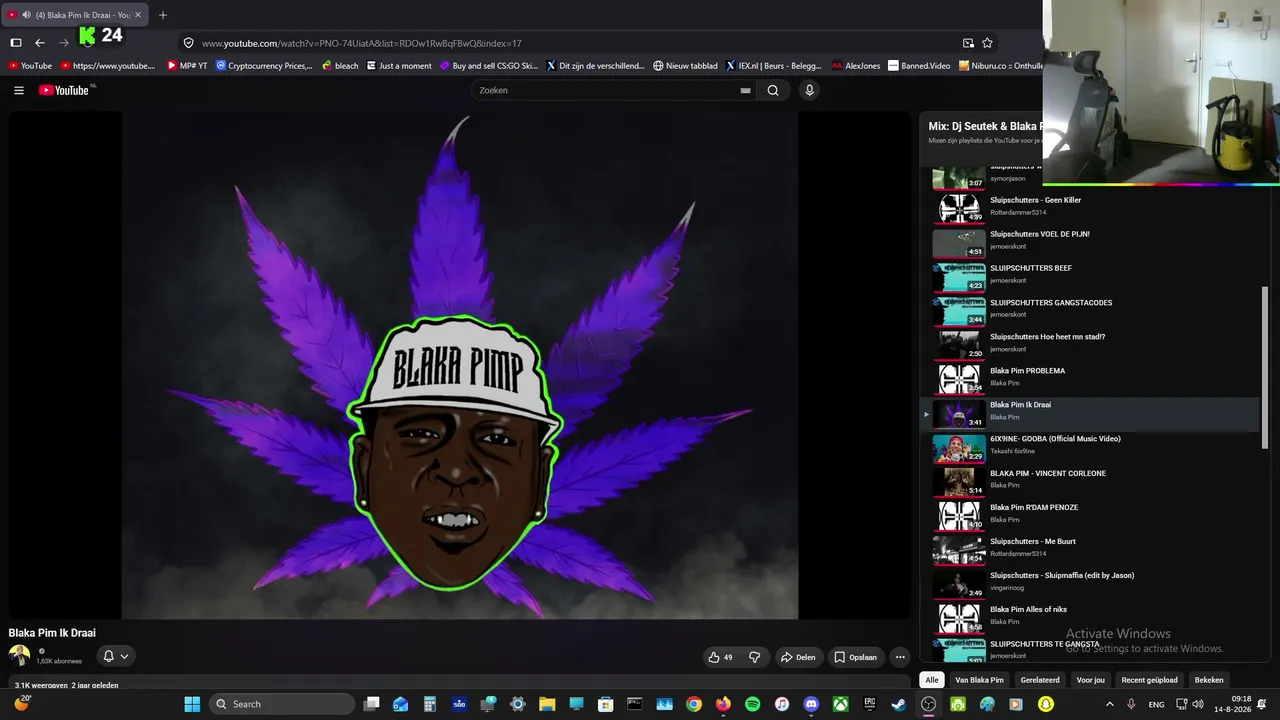This screenshot has height=720, width=1280.
Task: Click the playlist panel scrollbar
Action: (x=1264, y=370)
